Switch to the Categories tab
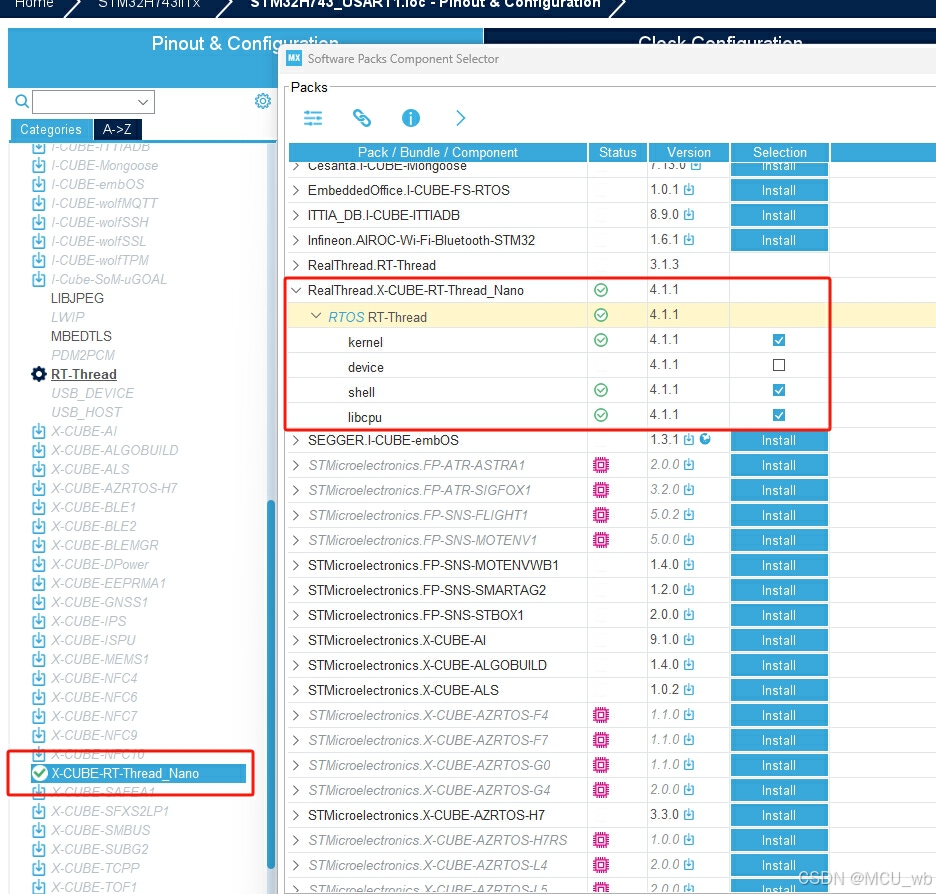This screenshot has height=894, width=936. (x=51, y=130)
